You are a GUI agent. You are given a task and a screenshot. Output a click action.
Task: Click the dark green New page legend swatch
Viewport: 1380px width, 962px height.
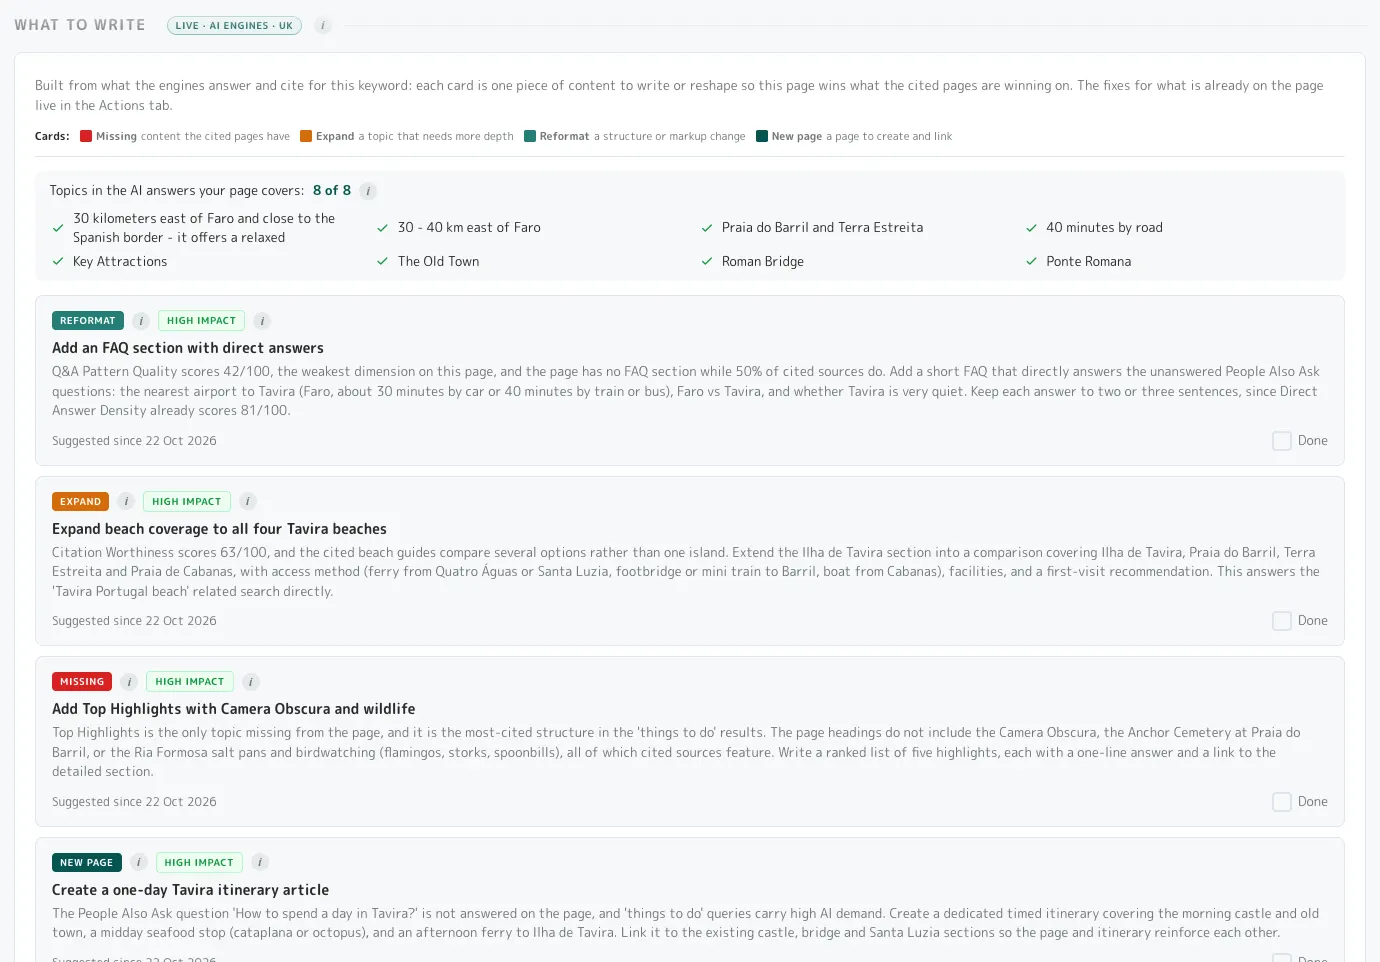coord(762,136)
